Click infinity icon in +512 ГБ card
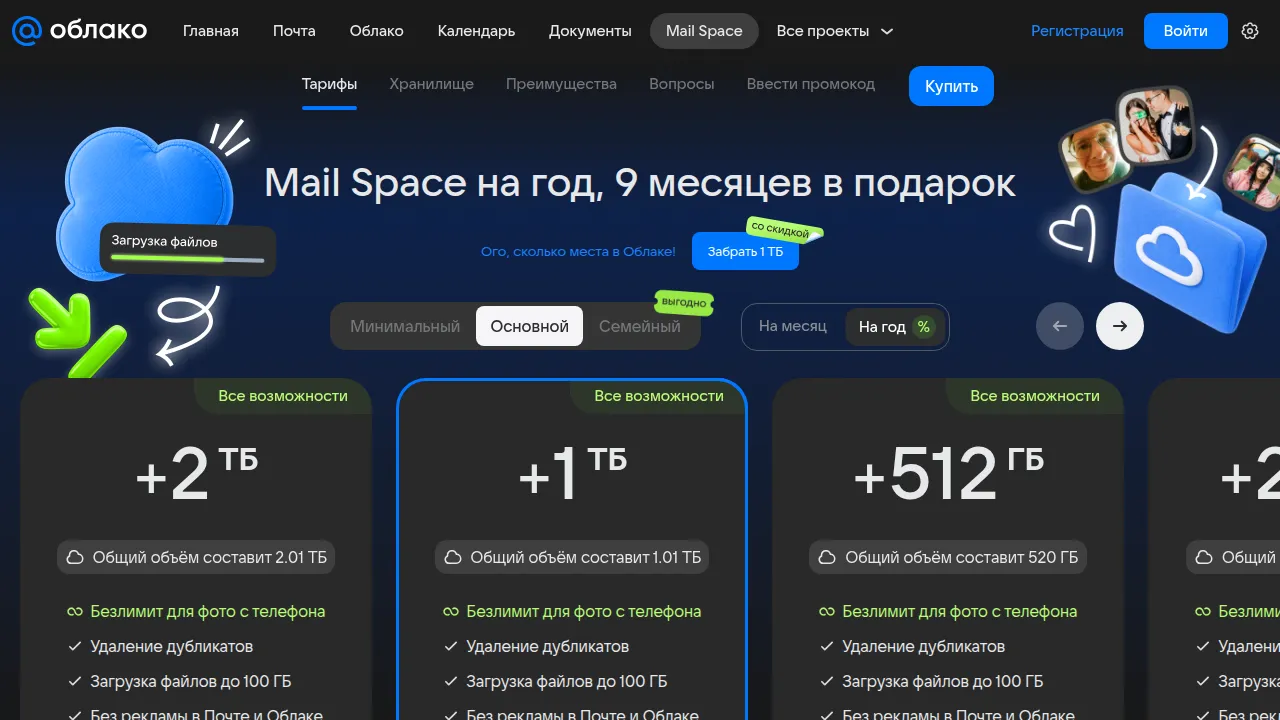The image size is (1280, 720). pos(827,612)
